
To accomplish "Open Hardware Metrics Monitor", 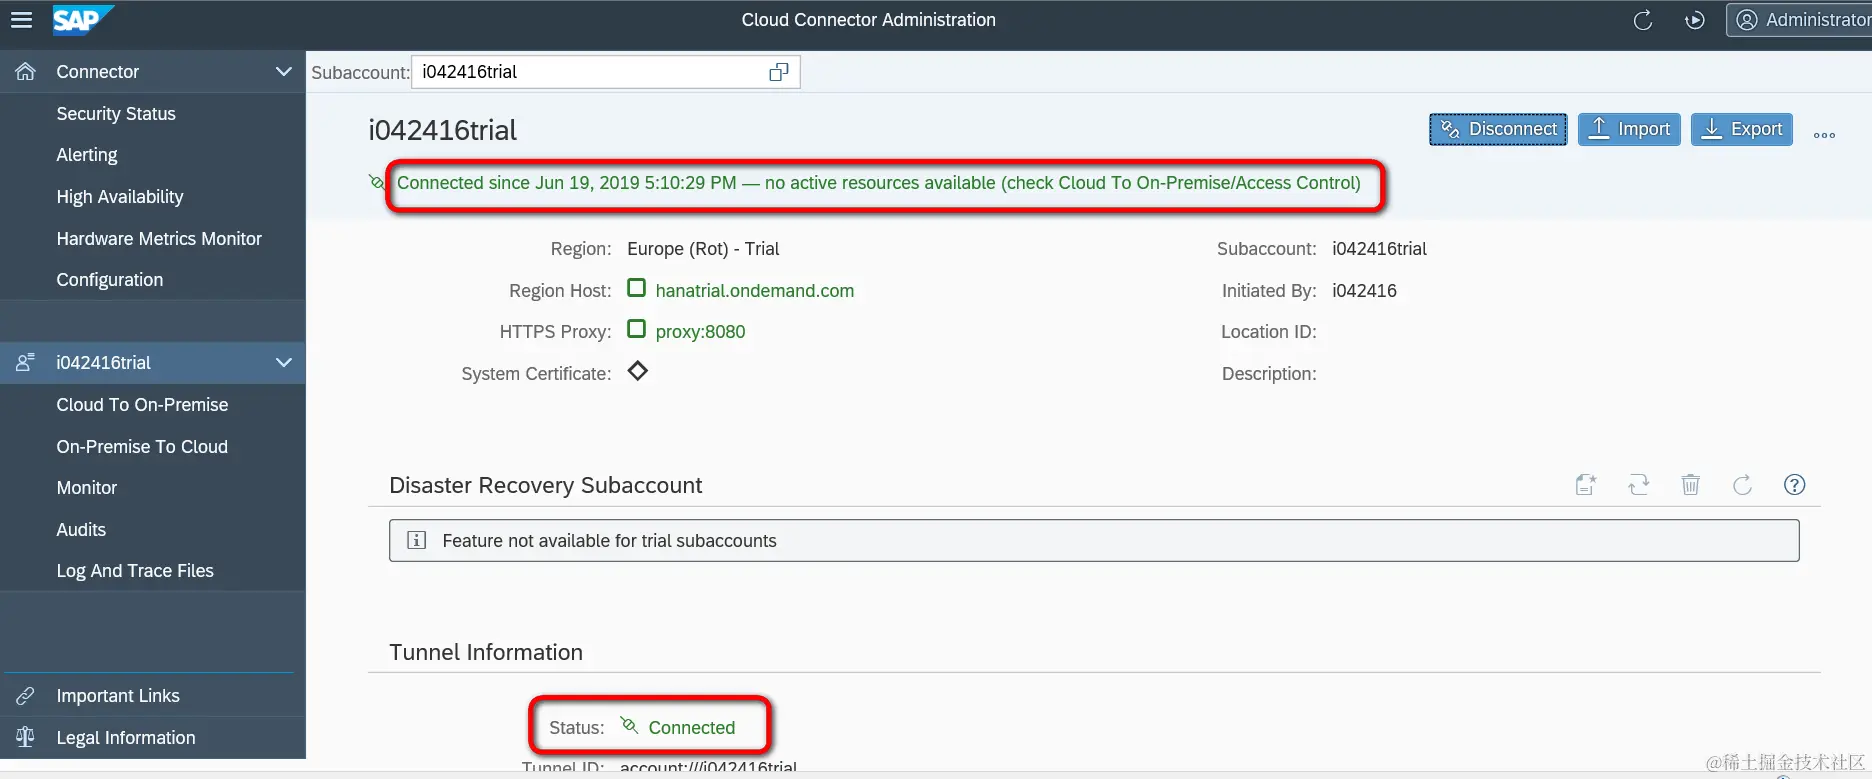I will click(159, 239).
